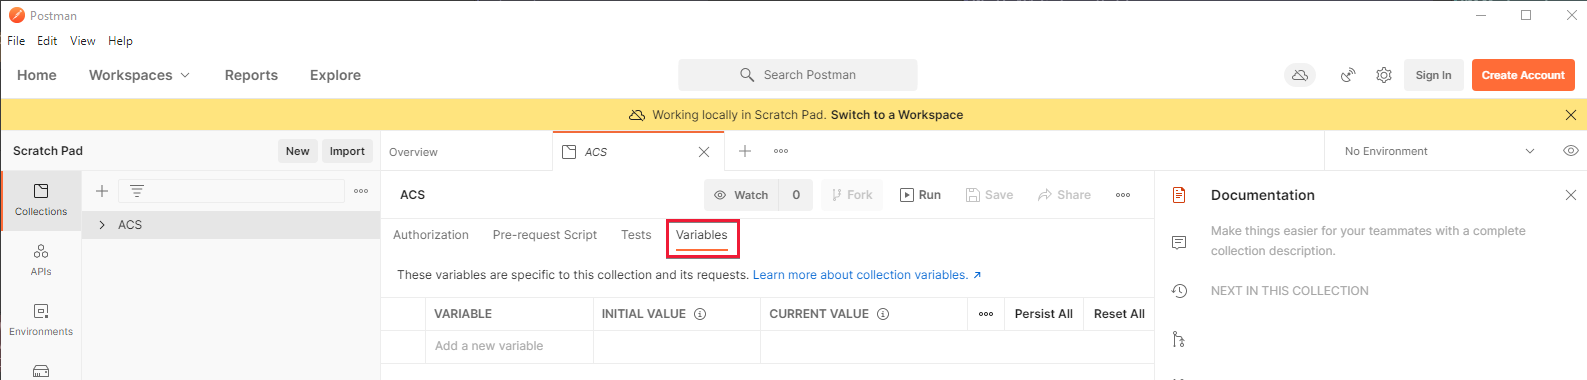Viewport: 1587px width, 380px height.
Task: Open collection more actions menu beside Share
Action: [x=1123, y=195]
